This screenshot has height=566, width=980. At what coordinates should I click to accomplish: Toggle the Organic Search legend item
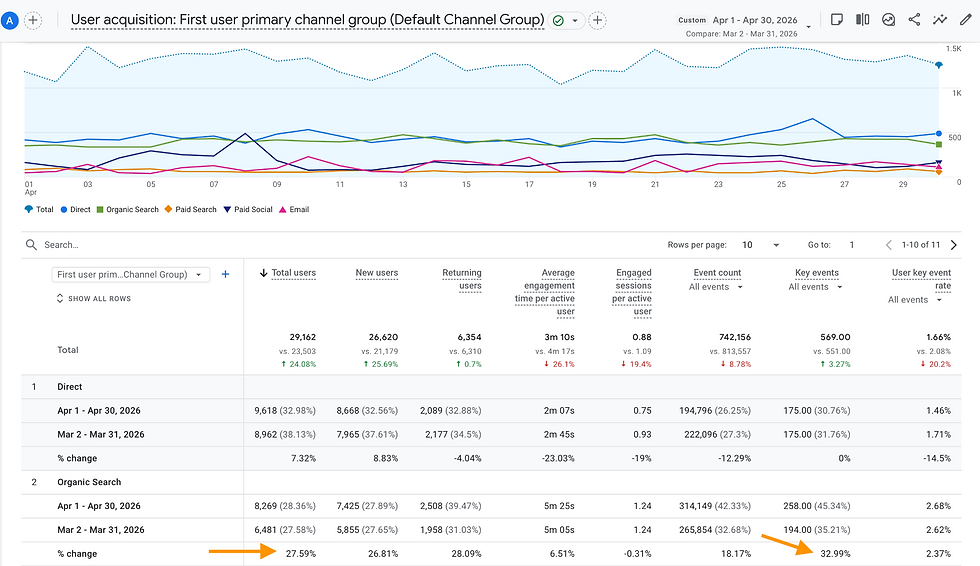(128, 209)
